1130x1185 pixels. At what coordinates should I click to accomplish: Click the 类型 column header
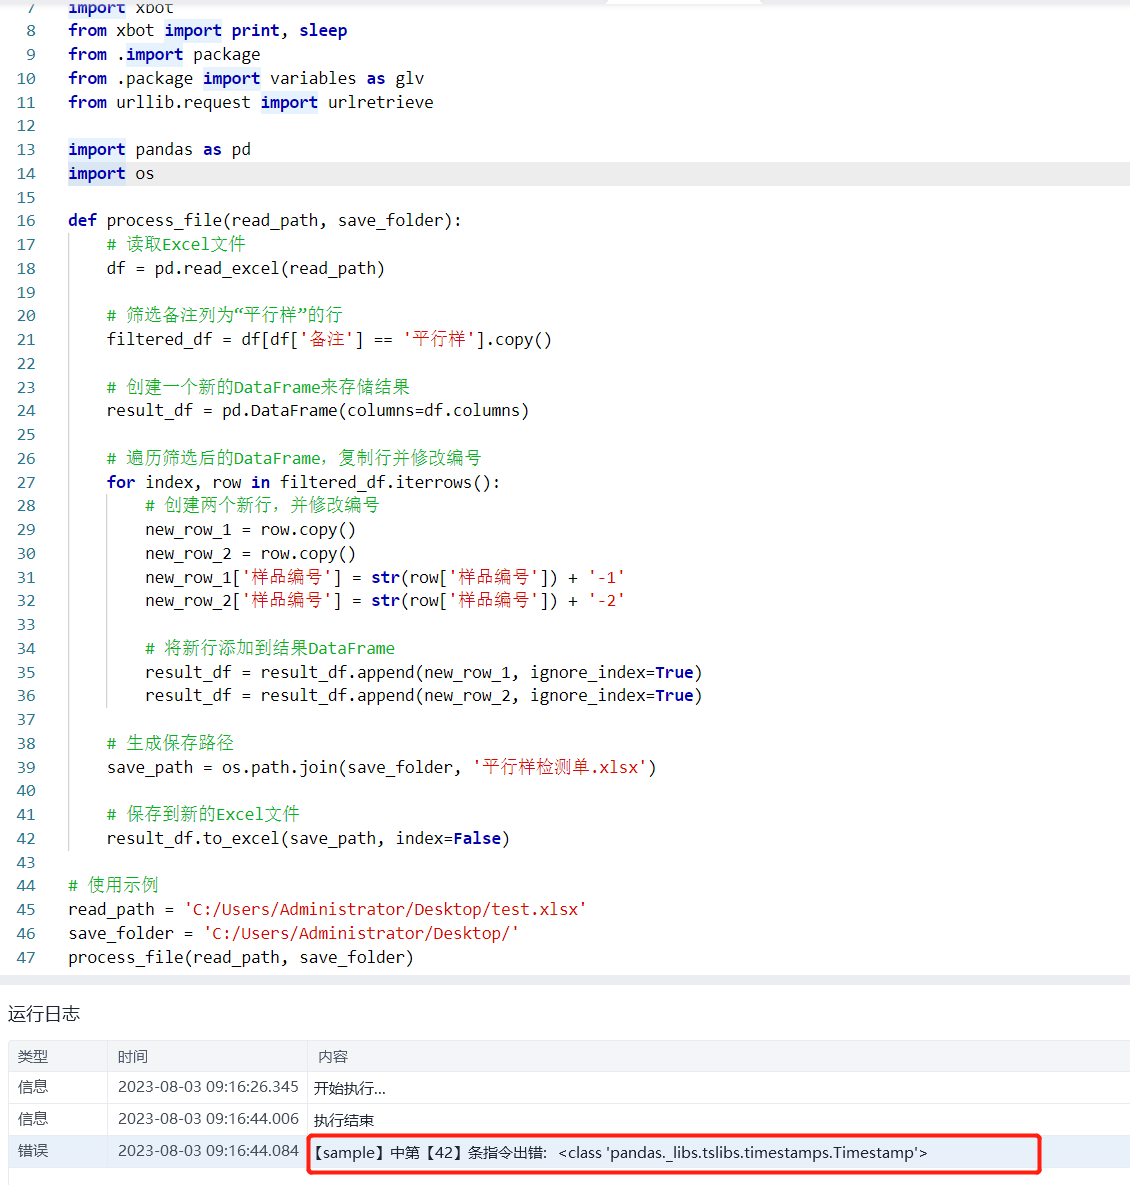(33, 1057)
